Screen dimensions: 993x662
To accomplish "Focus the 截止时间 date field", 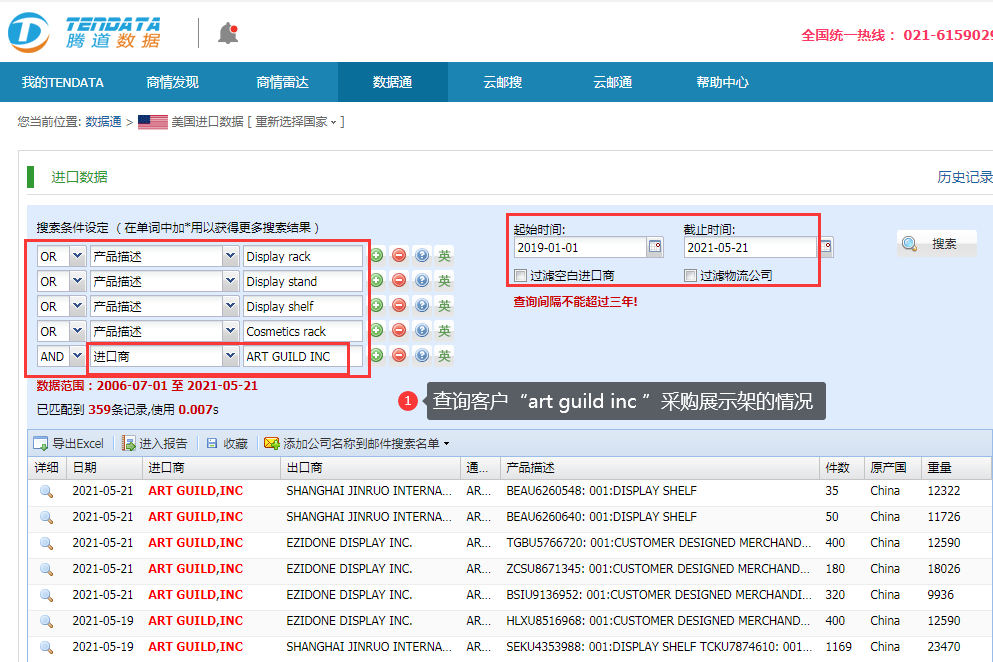I will pyautogui.click(x=750, y=247).
